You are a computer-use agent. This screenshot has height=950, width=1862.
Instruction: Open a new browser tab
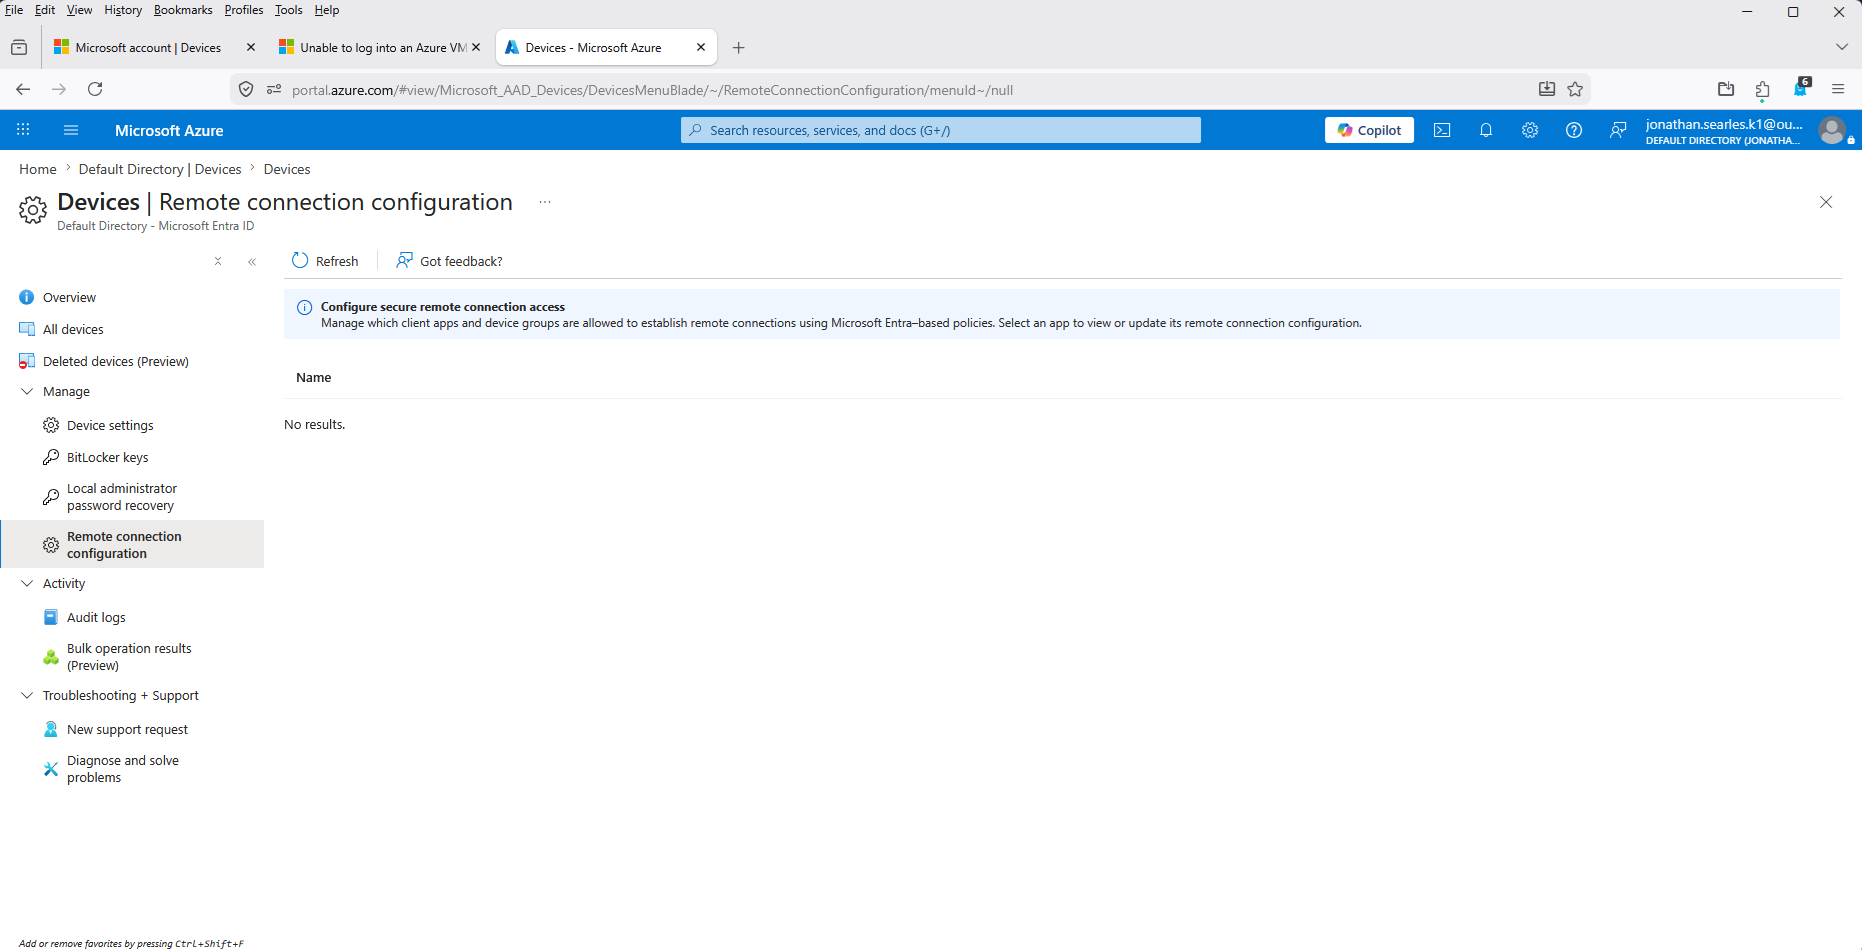[738, 47]
